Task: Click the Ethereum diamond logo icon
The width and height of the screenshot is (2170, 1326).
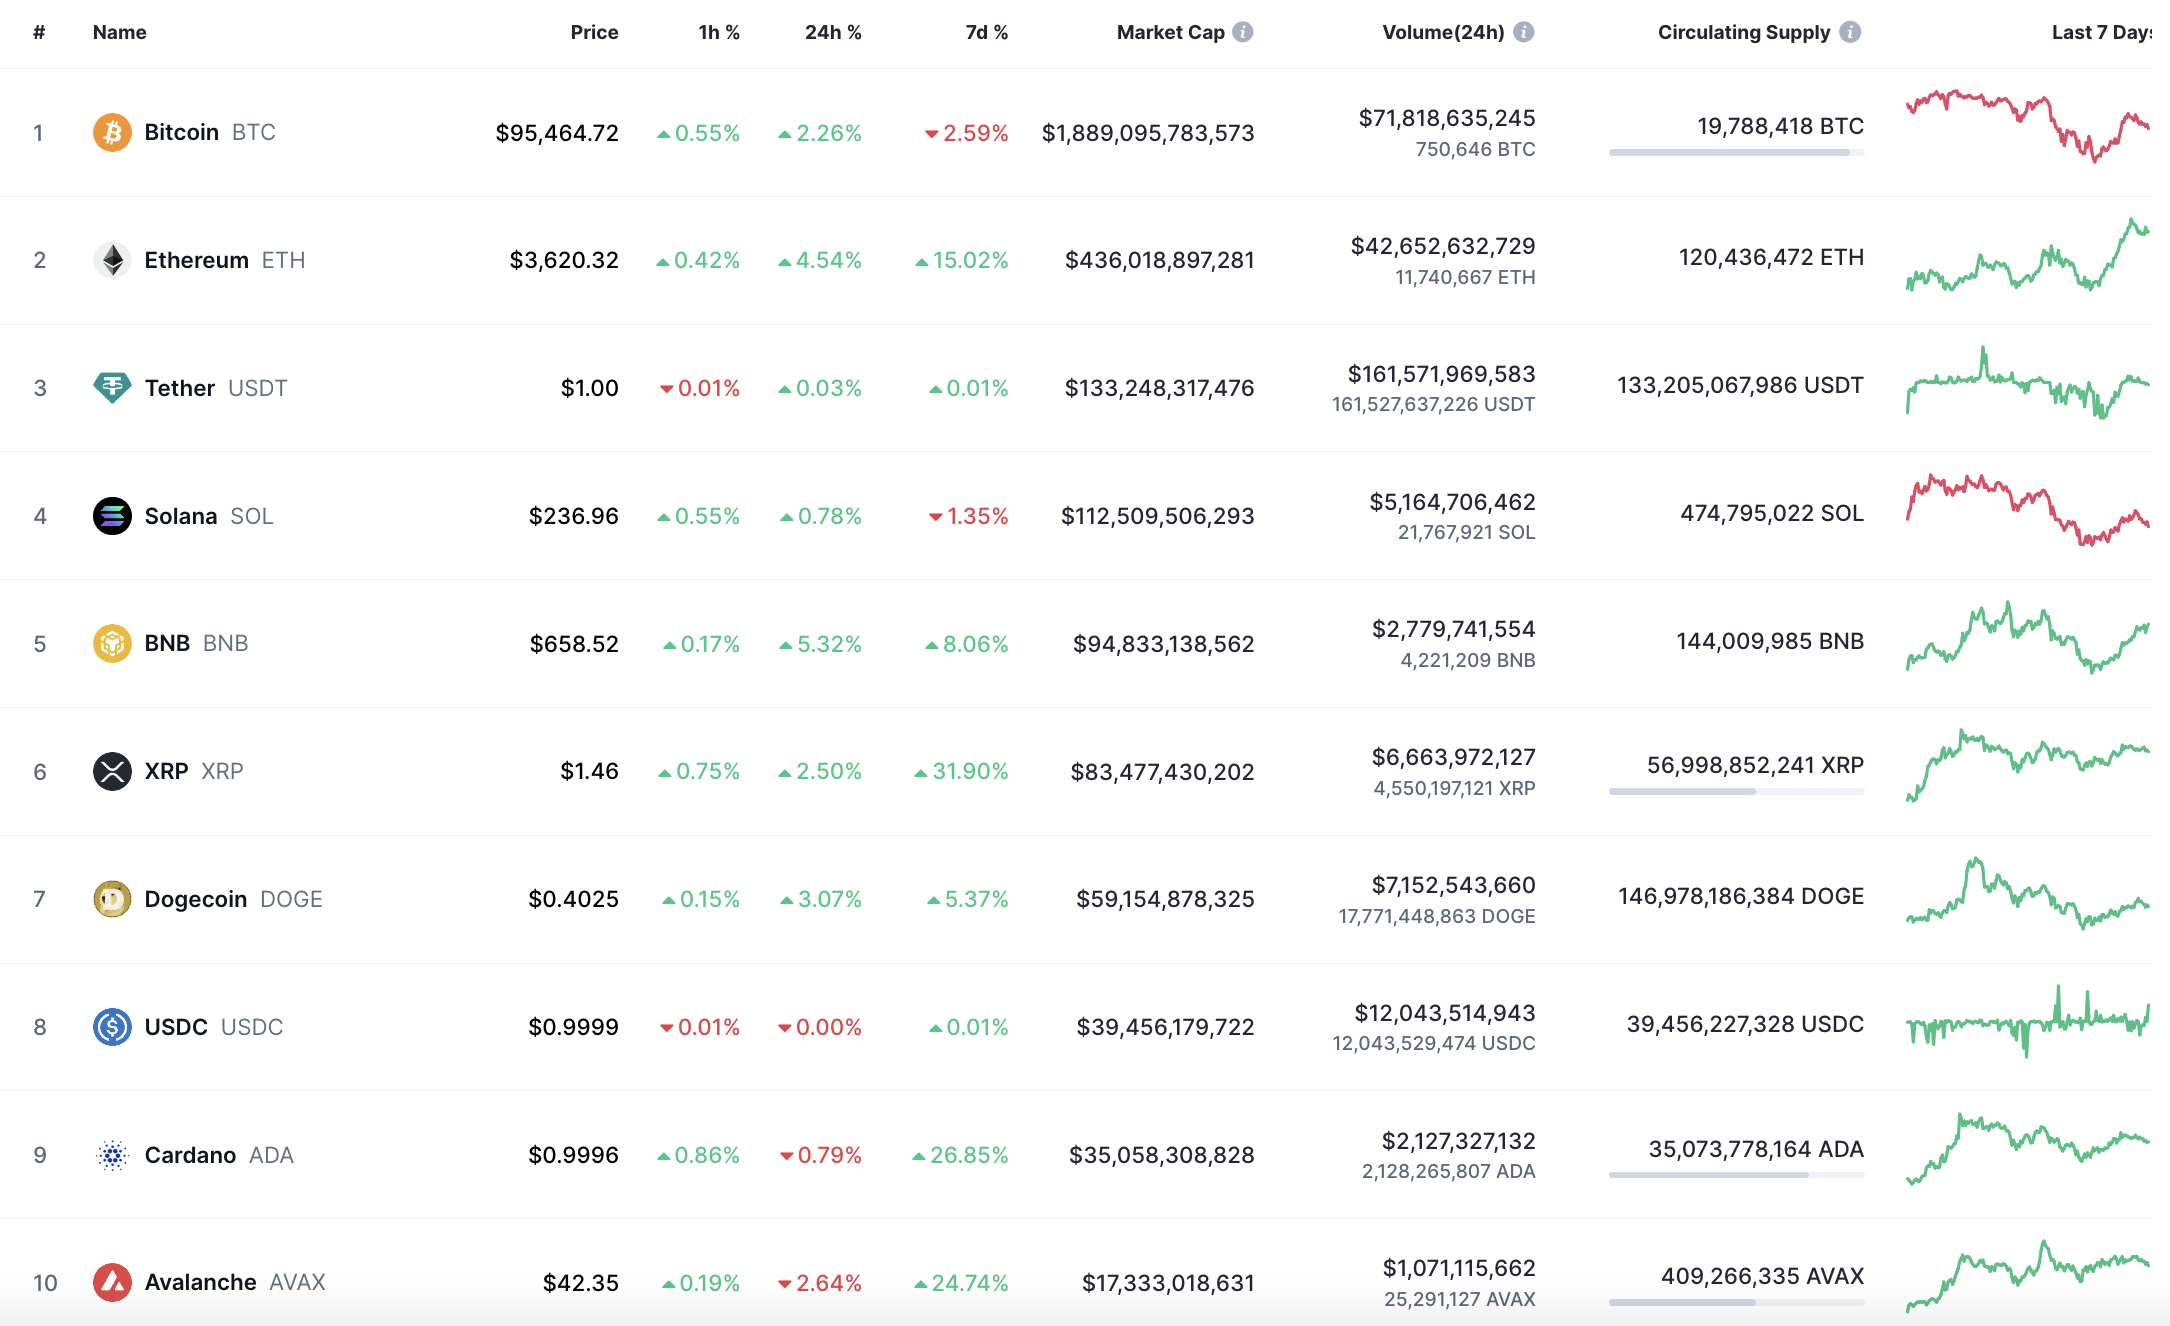Action: pyautogui.click(x=112, y=260)
